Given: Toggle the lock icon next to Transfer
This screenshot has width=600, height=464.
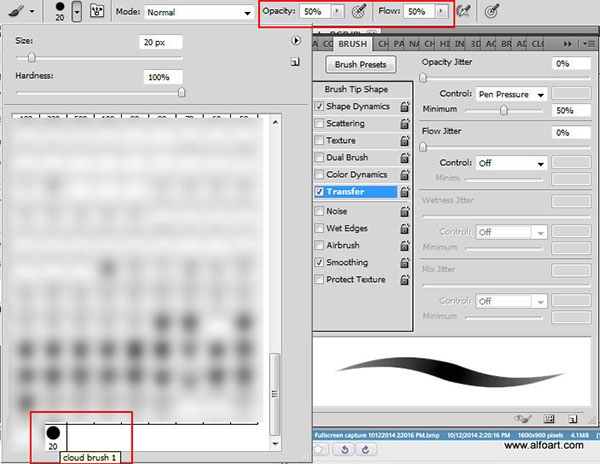Looking at the screenshot, I should pyautogui.click(x=405, y=192).
